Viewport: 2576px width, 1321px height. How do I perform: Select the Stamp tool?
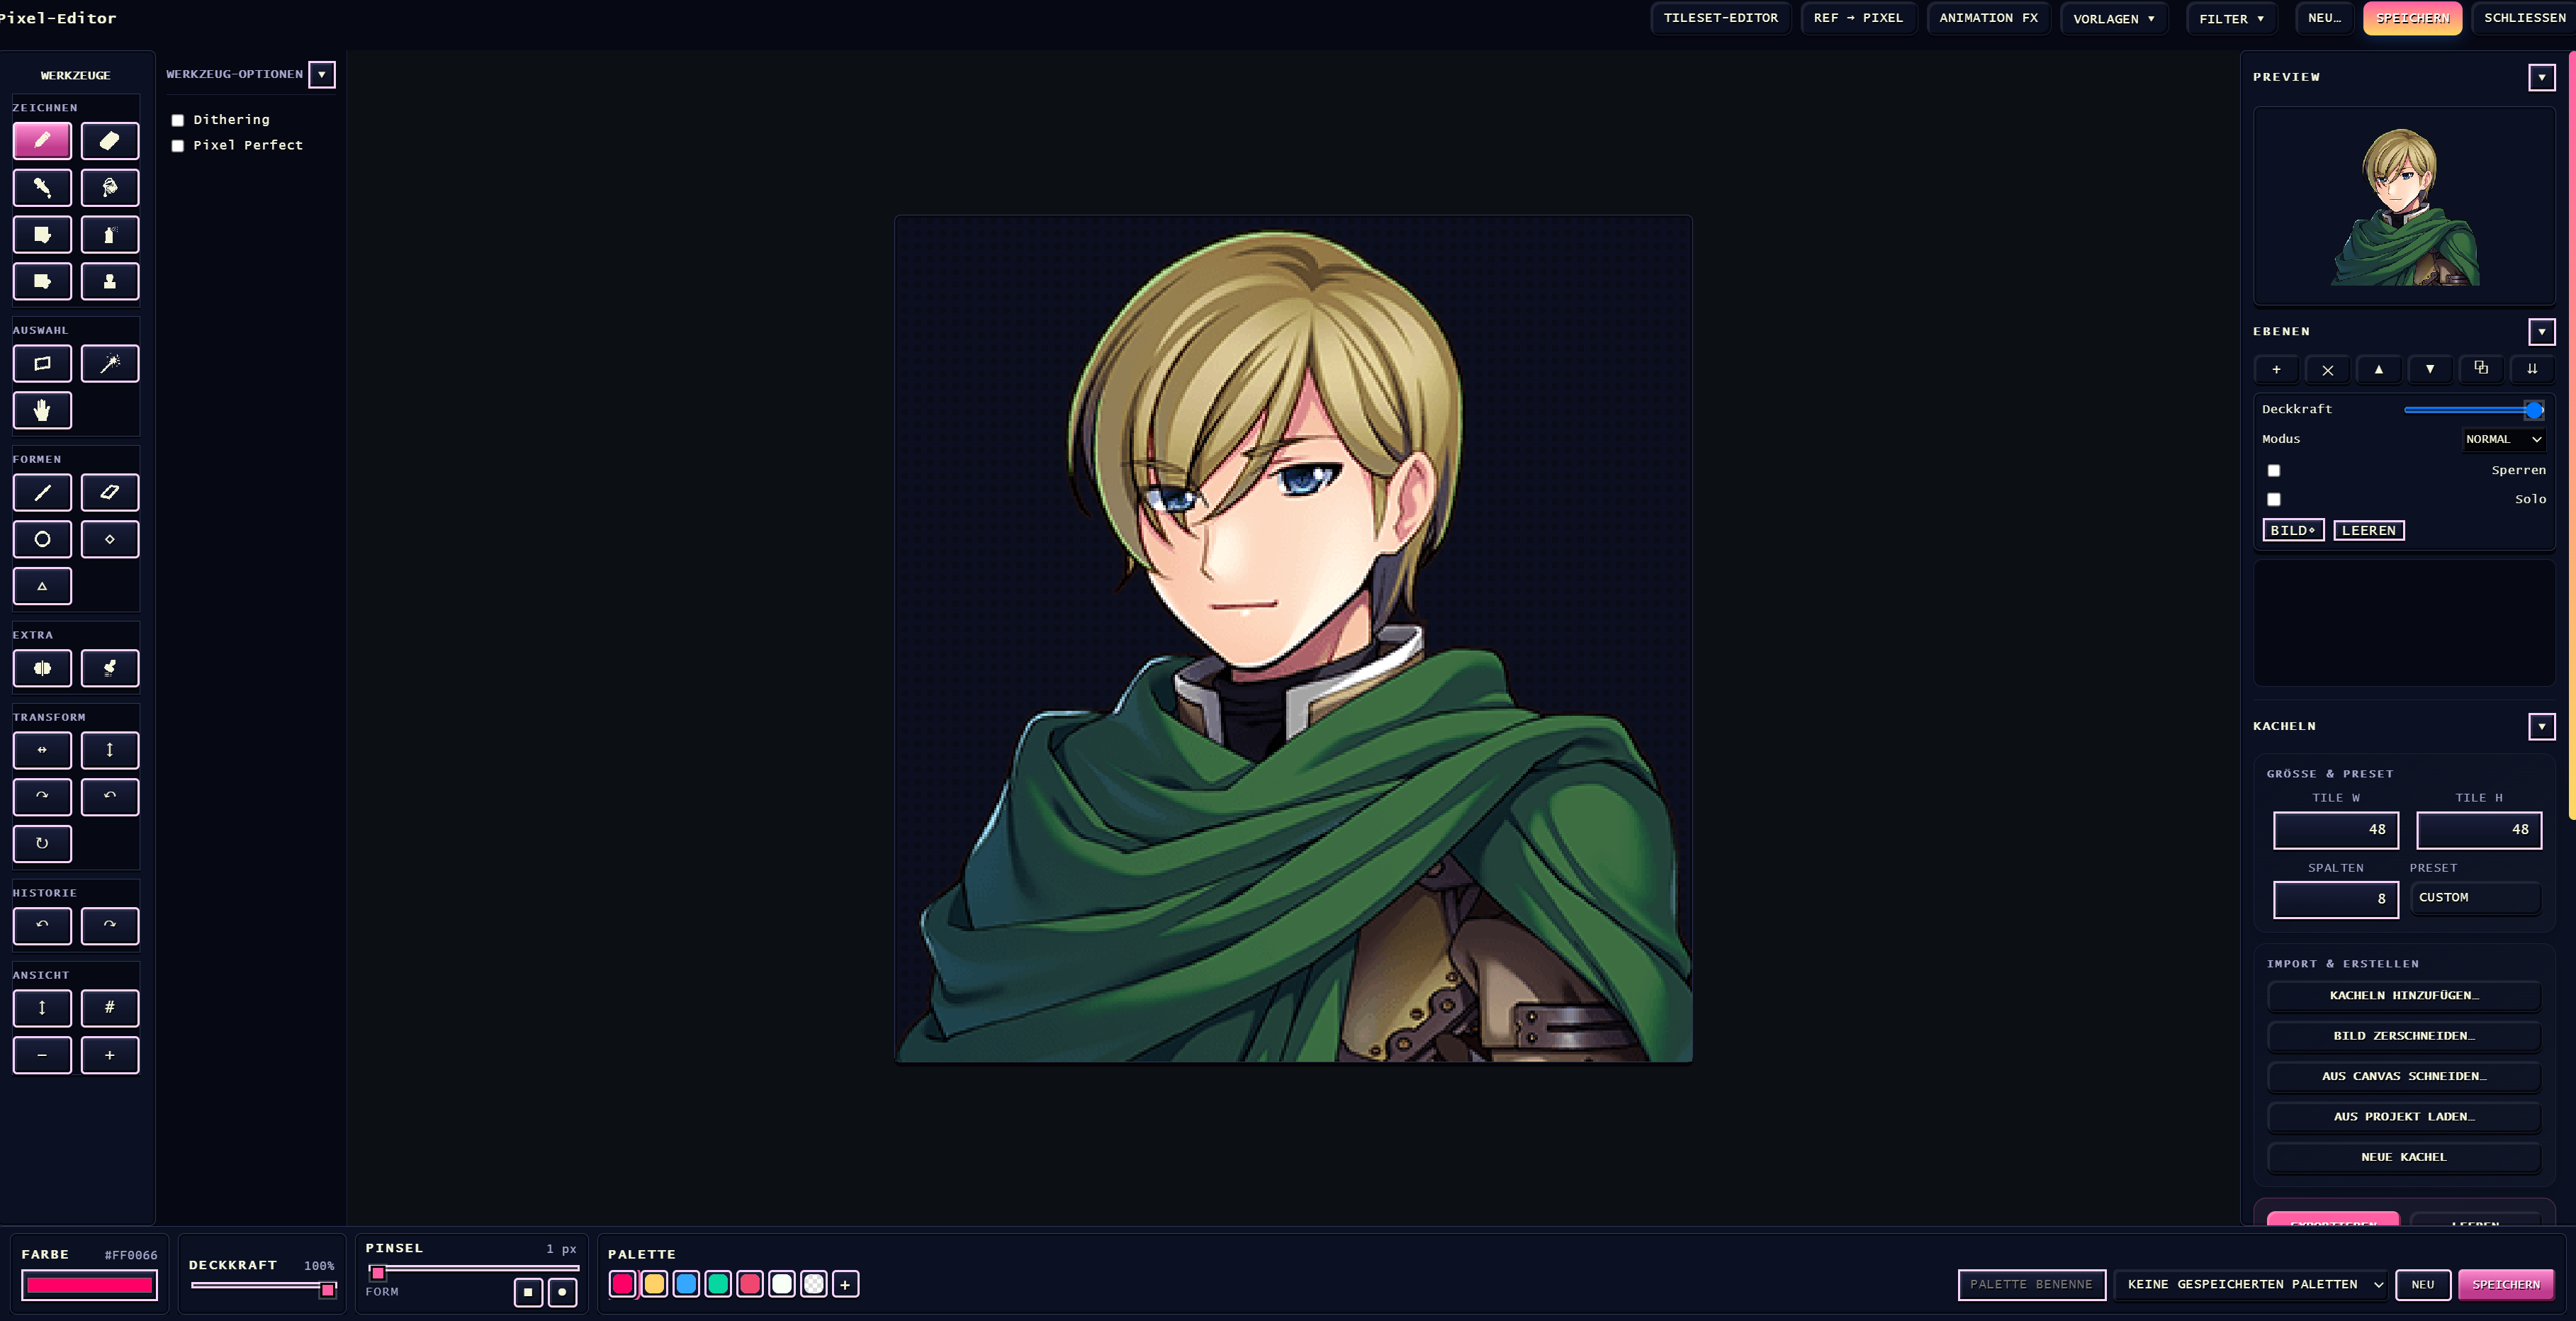110,282
